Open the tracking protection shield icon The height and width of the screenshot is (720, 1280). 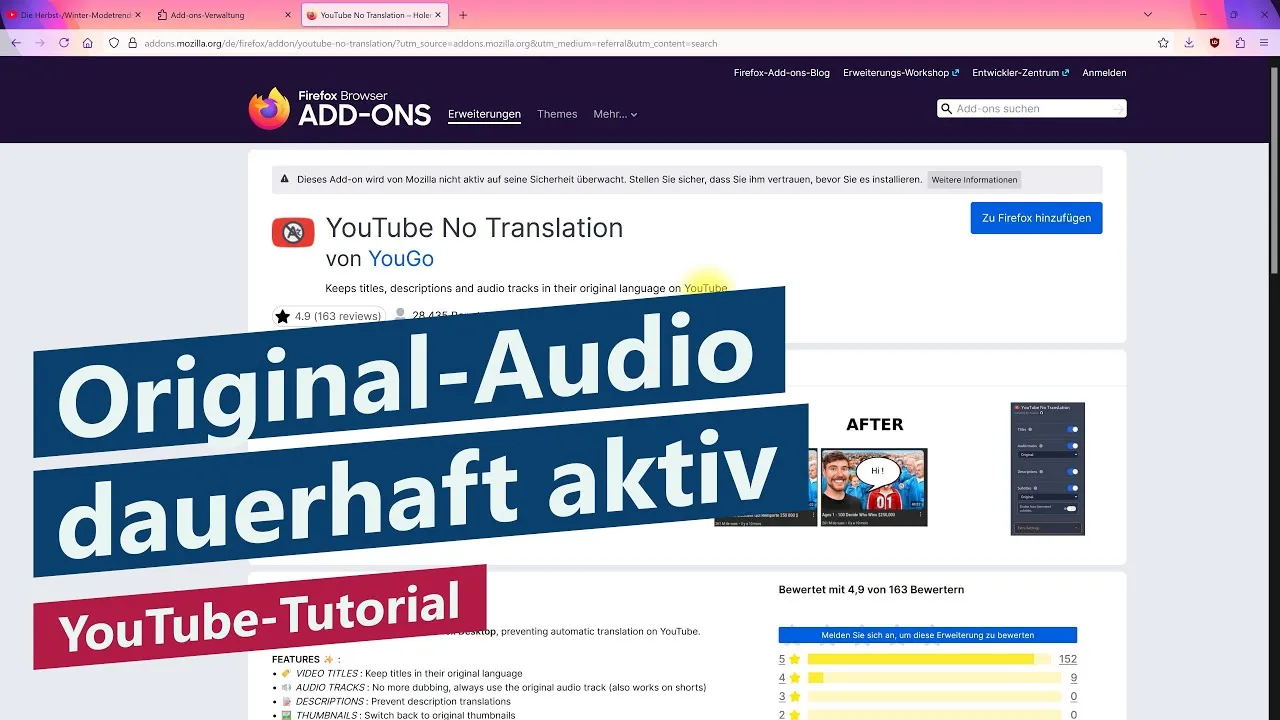click(113, 43)
